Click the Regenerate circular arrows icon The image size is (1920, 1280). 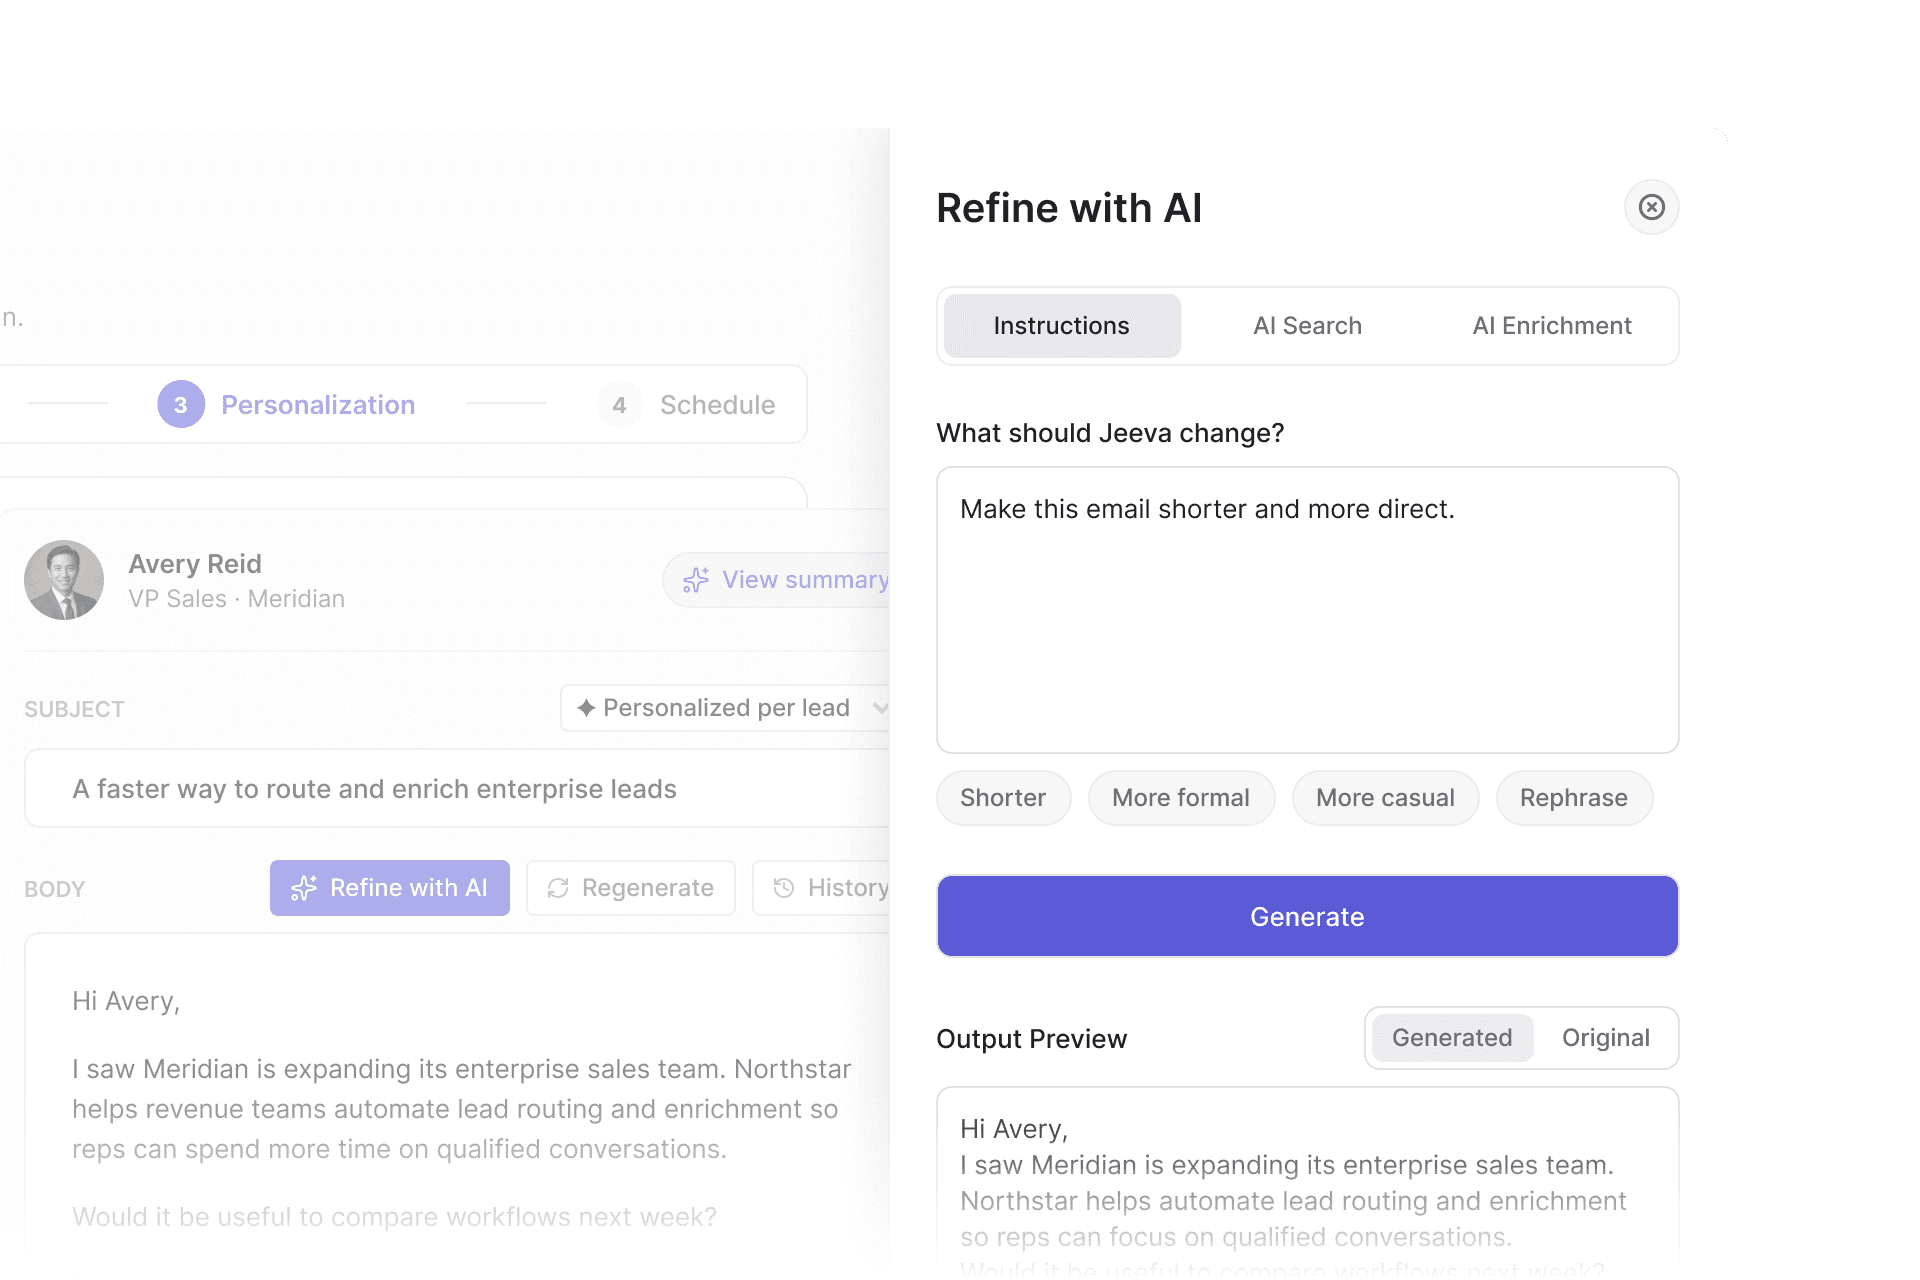(x=558, y=888)
